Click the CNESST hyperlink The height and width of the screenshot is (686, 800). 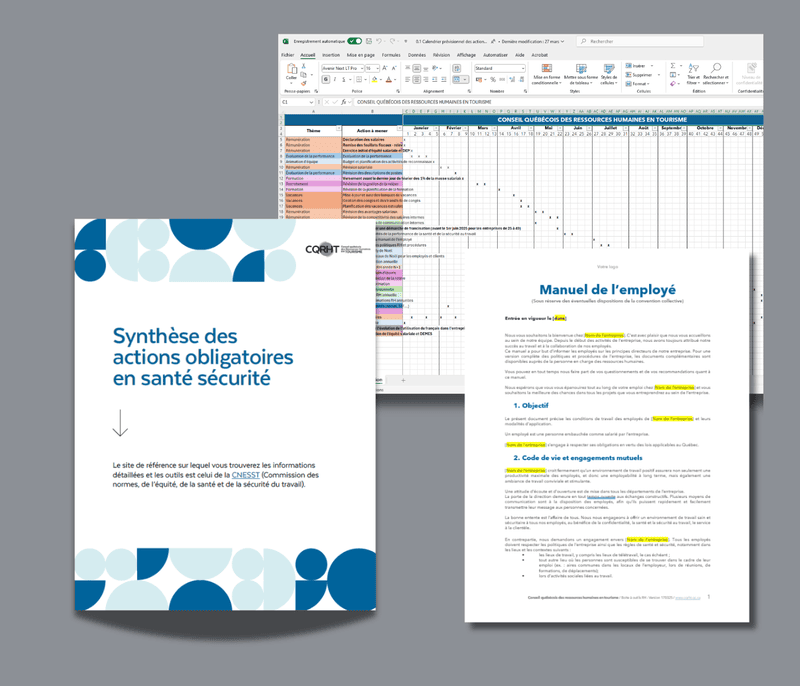(244, 475)
